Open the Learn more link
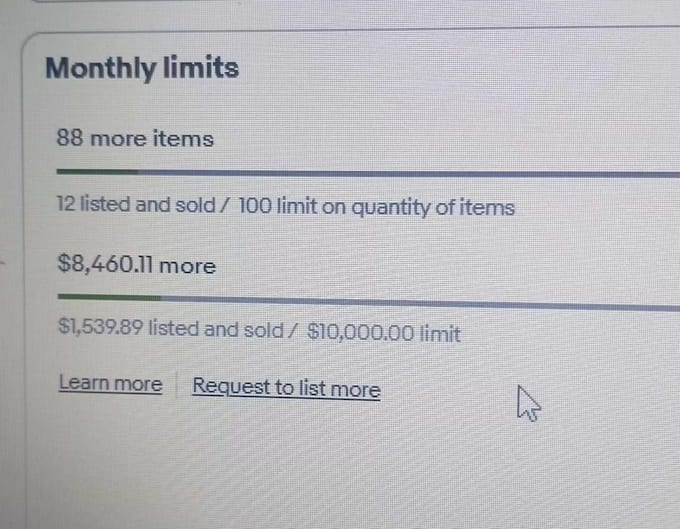680x529 pixels. pyautogui.click(x=111, y=384)
